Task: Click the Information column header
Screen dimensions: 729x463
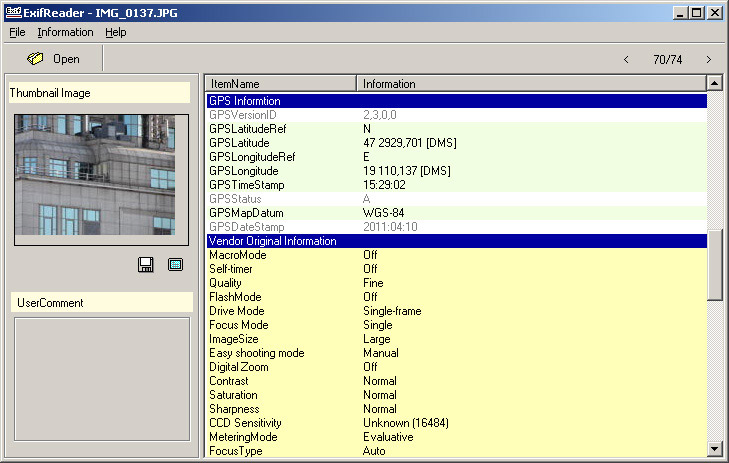Action: [x=530, y=84]
